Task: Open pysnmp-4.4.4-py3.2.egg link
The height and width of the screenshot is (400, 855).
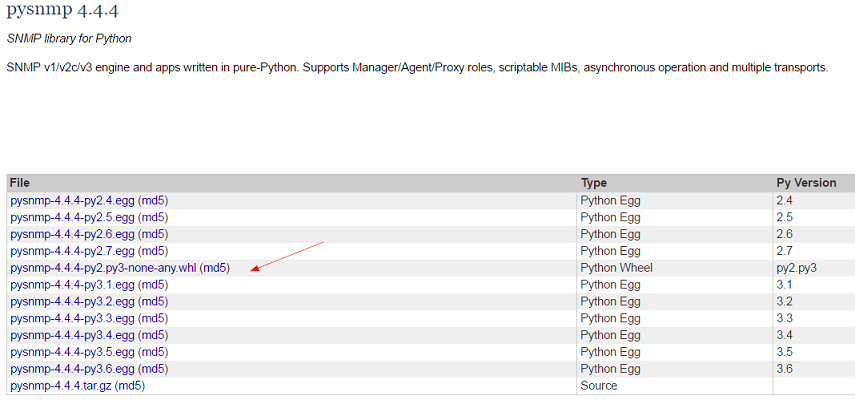Action: coord(73,301)
